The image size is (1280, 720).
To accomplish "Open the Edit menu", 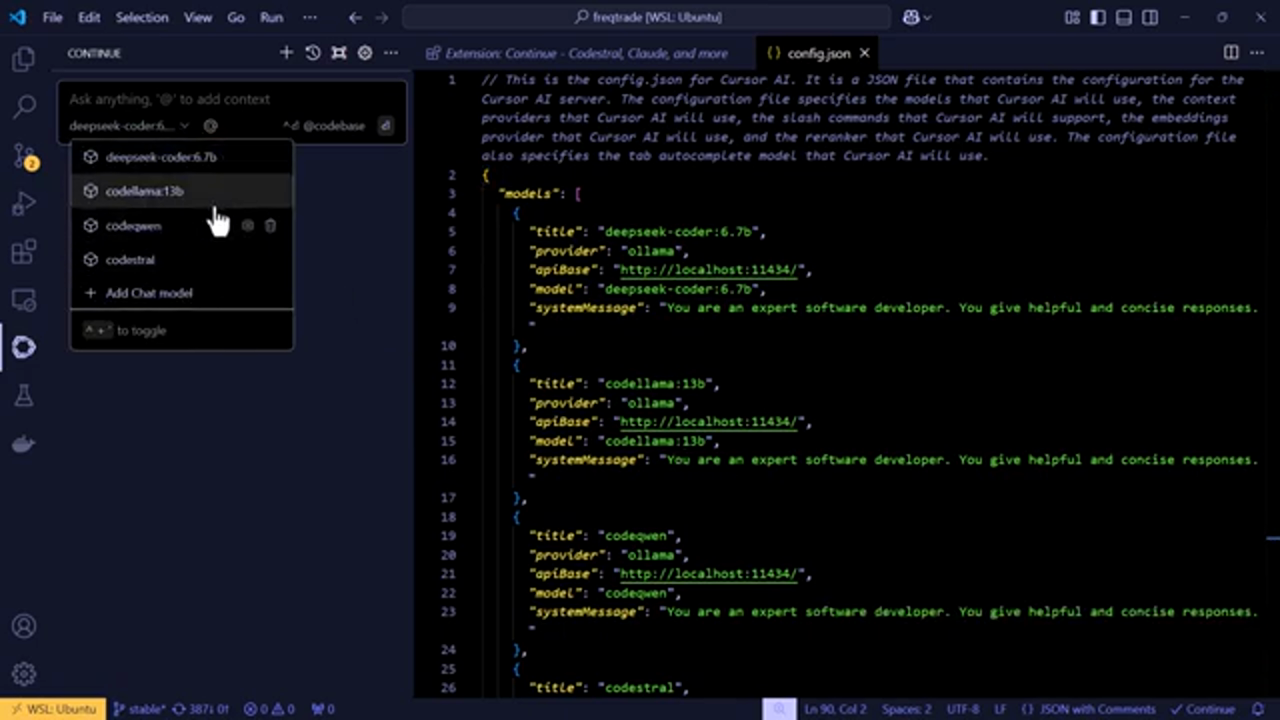I will [89, 17].
